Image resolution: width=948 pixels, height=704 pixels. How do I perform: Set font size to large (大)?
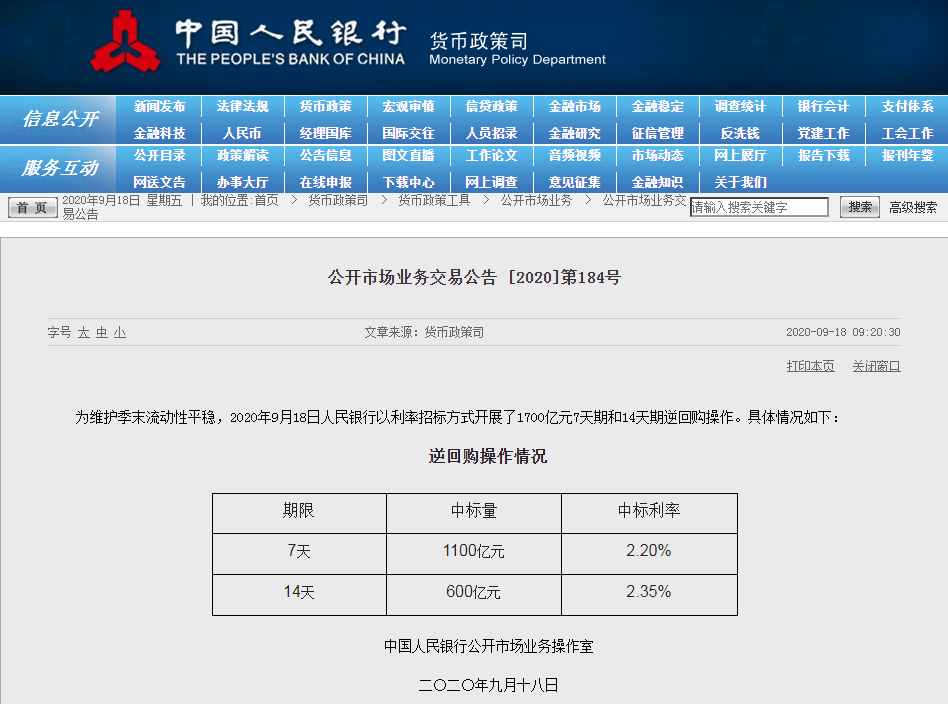pos(84,332)
